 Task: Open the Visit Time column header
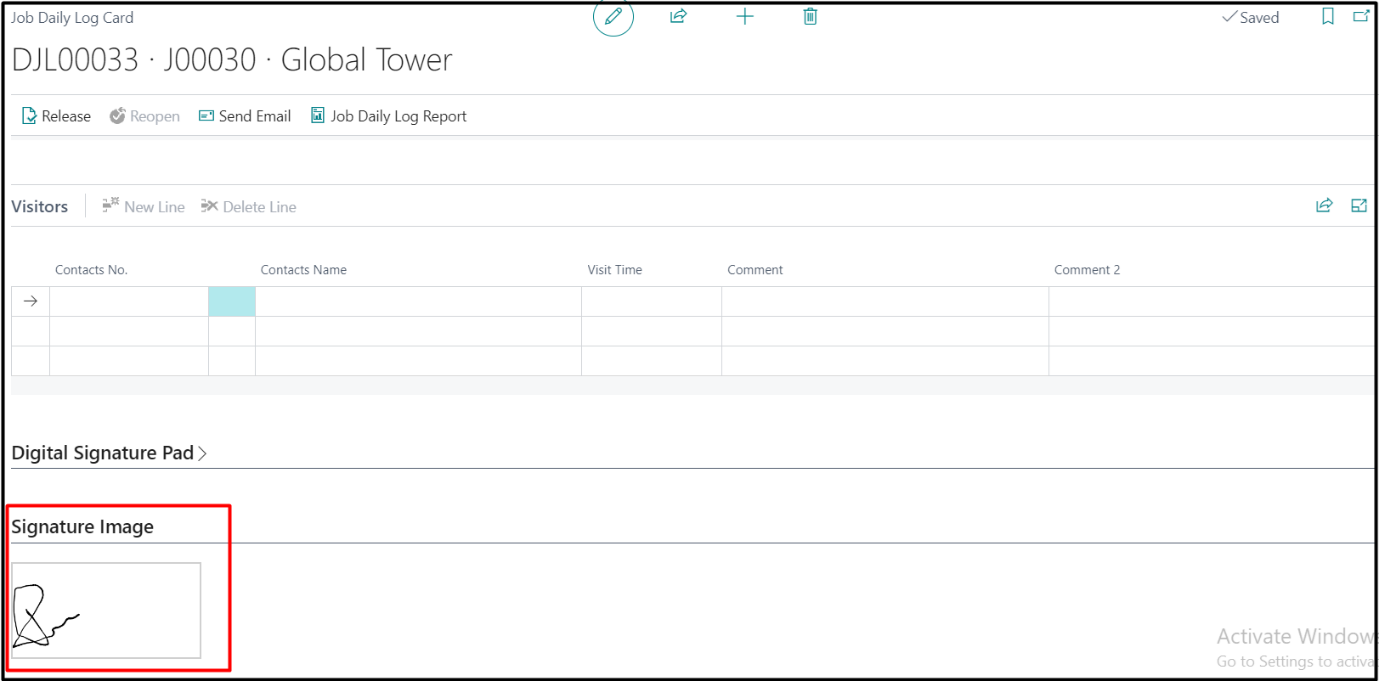pos(614,269)
